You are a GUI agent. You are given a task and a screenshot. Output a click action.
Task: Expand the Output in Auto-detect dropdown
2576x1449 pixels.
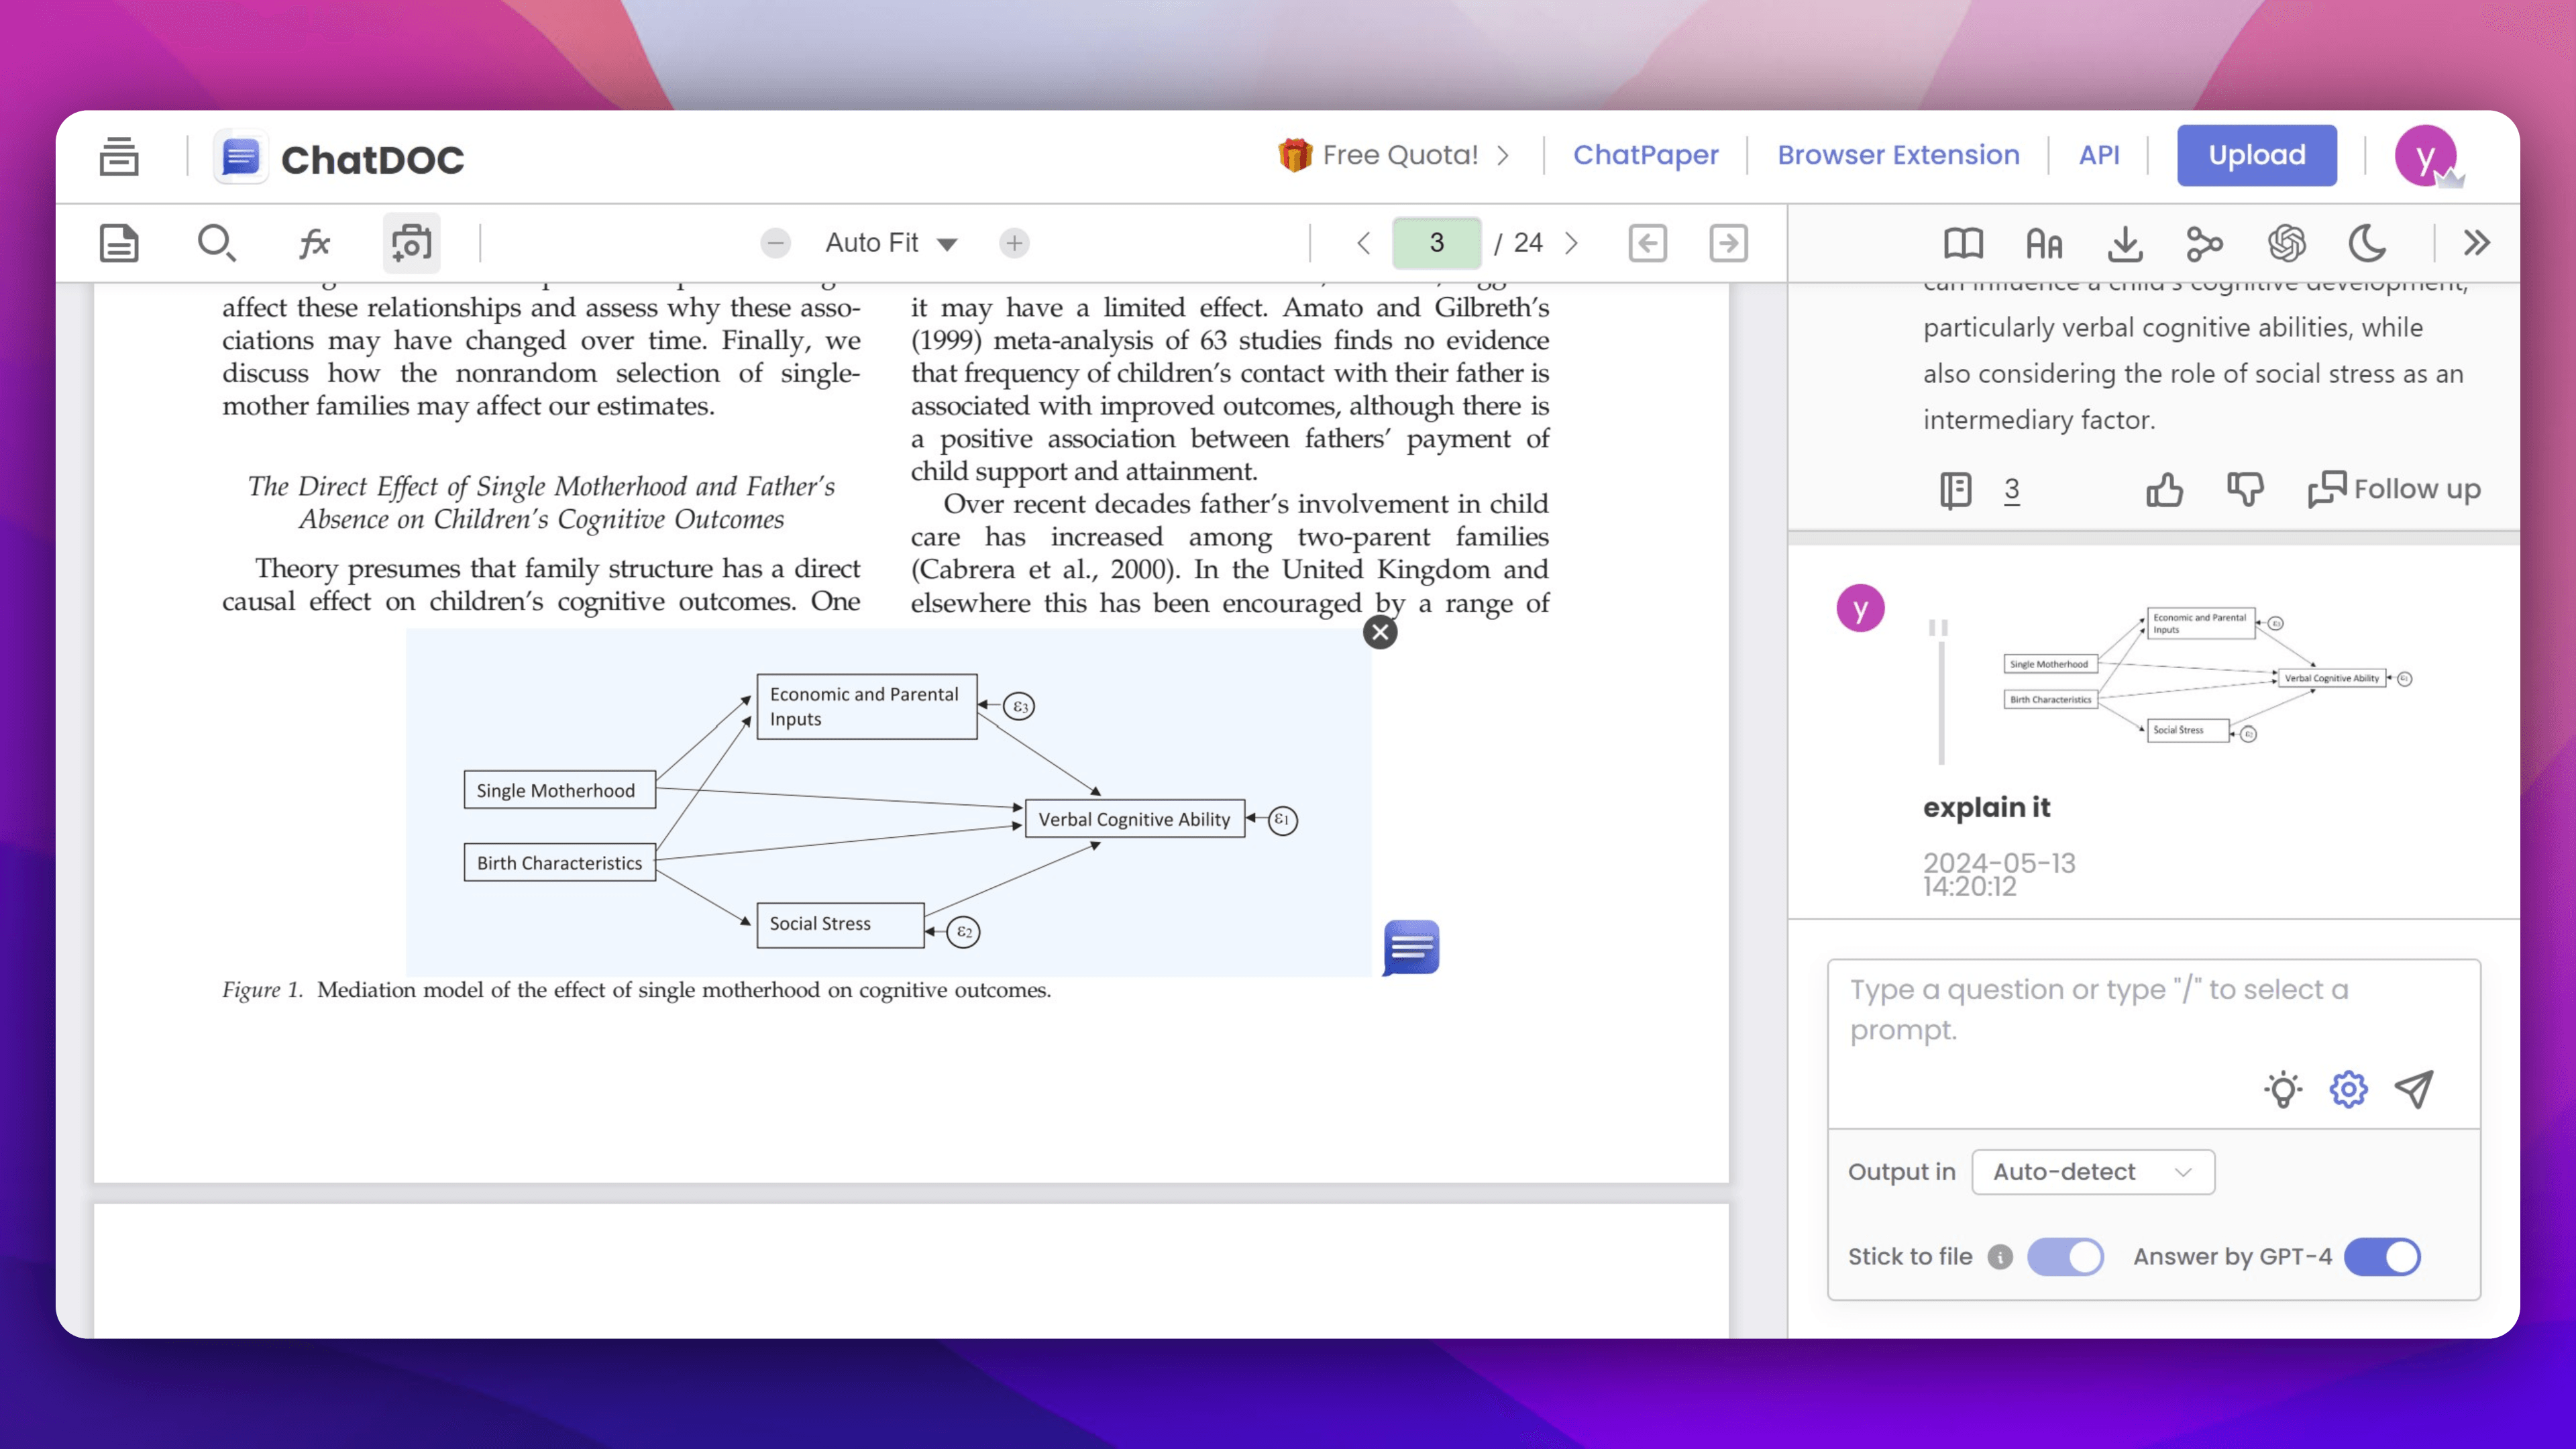[x=2092, y=1172]
